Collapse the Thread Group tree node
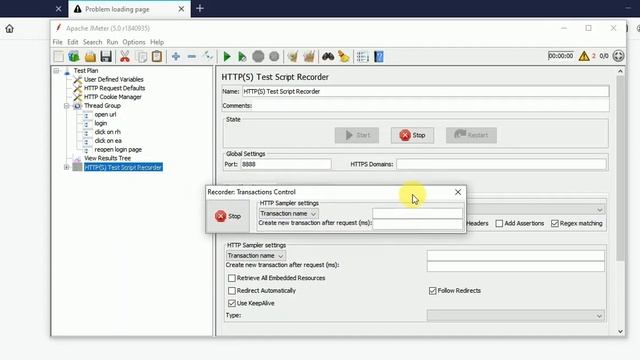This screenshot has height=360, width=640. pyautogui.click(x=67, y=106)
